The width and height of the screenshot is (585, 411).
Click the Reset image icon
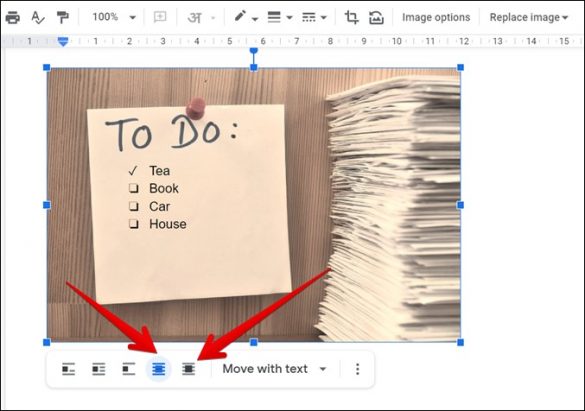[x=376, y=17]
